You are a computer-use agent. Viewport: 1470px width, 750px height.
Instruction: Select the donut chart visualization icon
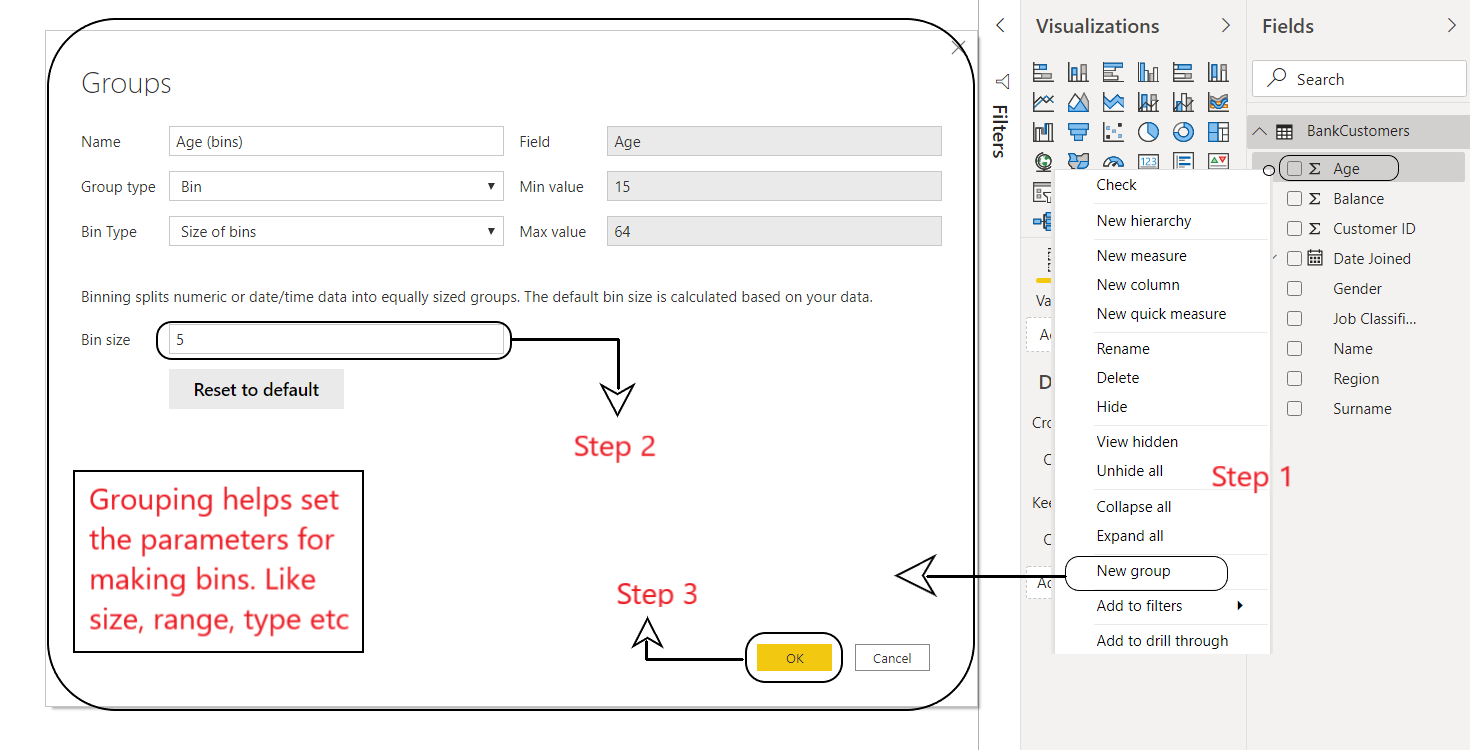pos(1183,132)
